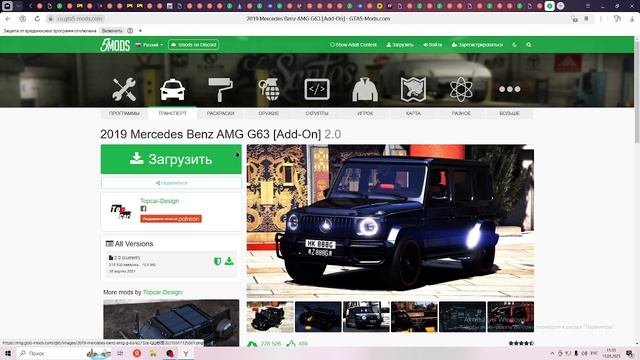Open Topcar-Design link under More mods by

[x=163, y=292]
